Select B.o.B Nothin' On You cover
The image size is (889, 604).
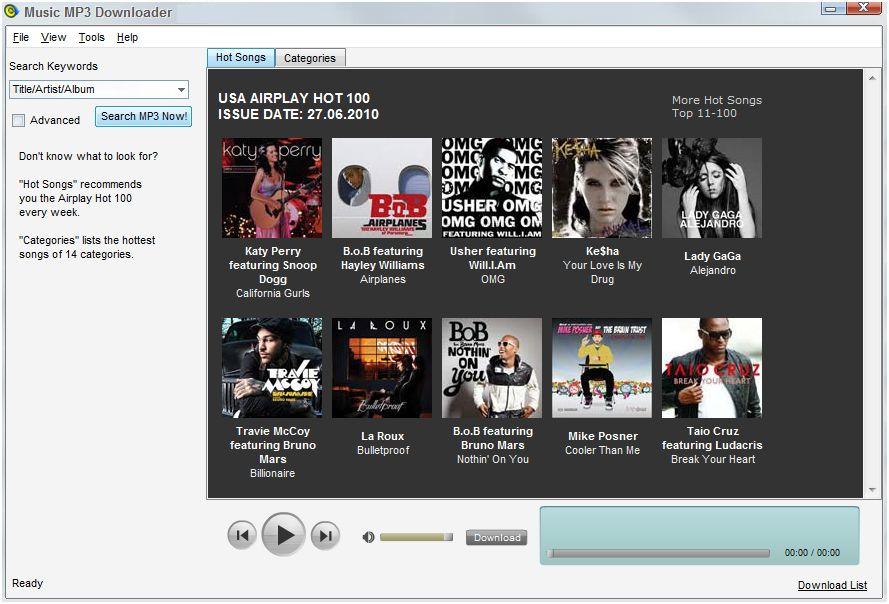(x=492, y=368)
